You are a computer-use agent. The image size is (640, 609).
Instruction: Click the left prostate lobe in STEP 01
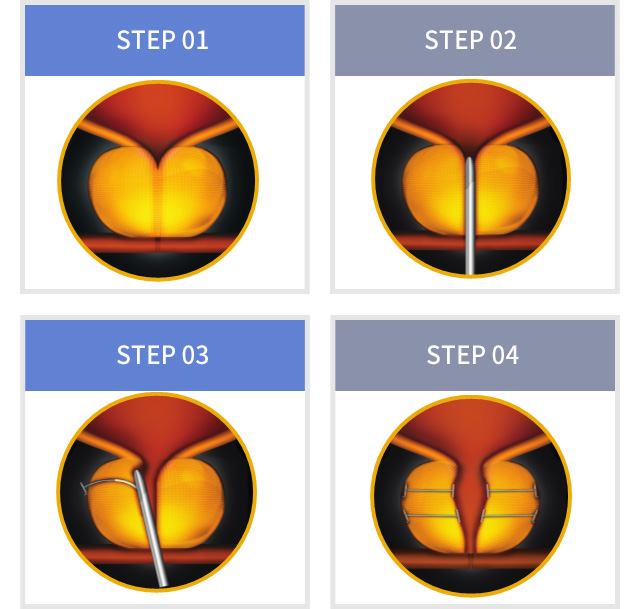pyautogui.click(x=124, y=192)
